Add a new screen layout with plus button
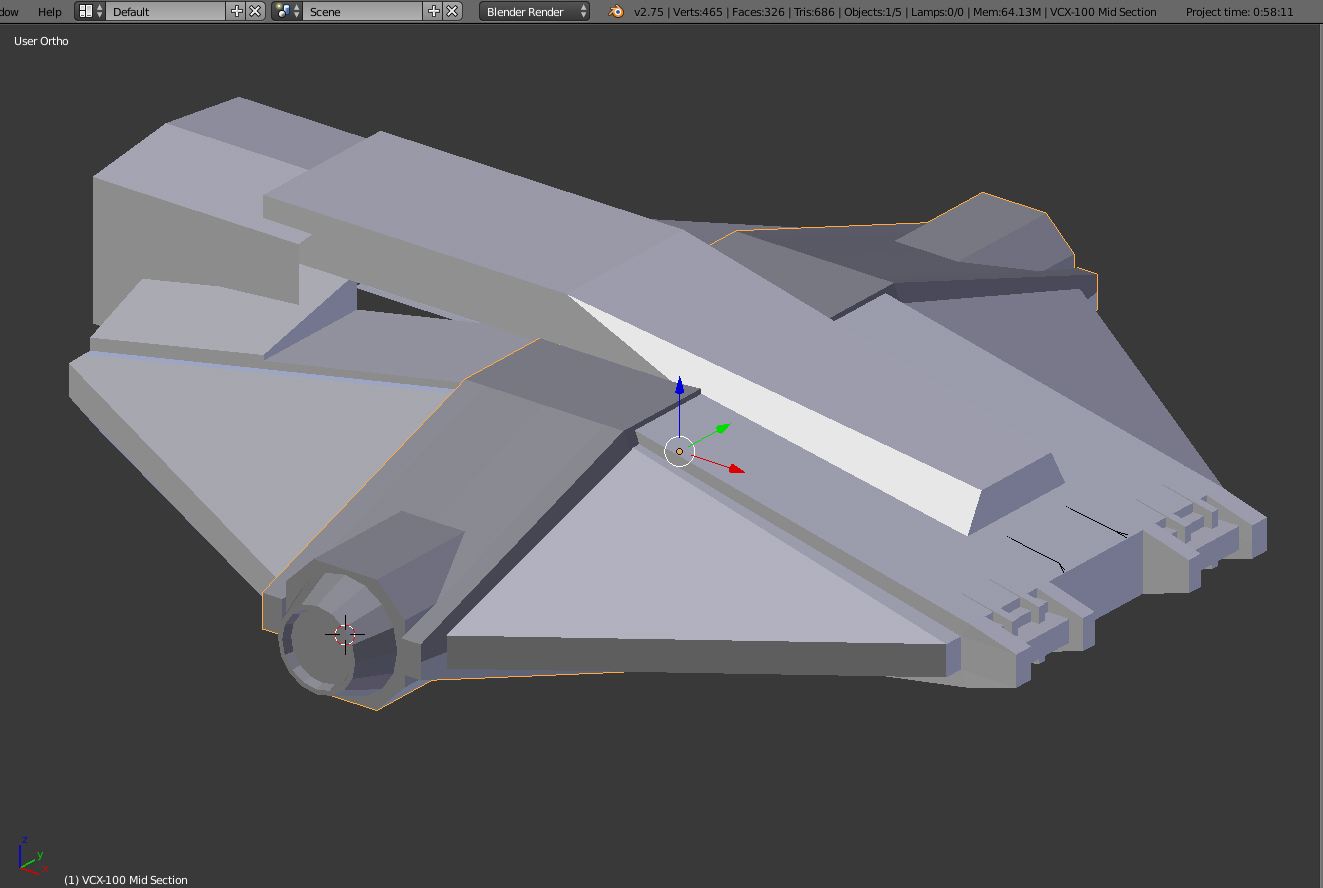The width and height of the screenshot is (1323, 888). (237, 11)
